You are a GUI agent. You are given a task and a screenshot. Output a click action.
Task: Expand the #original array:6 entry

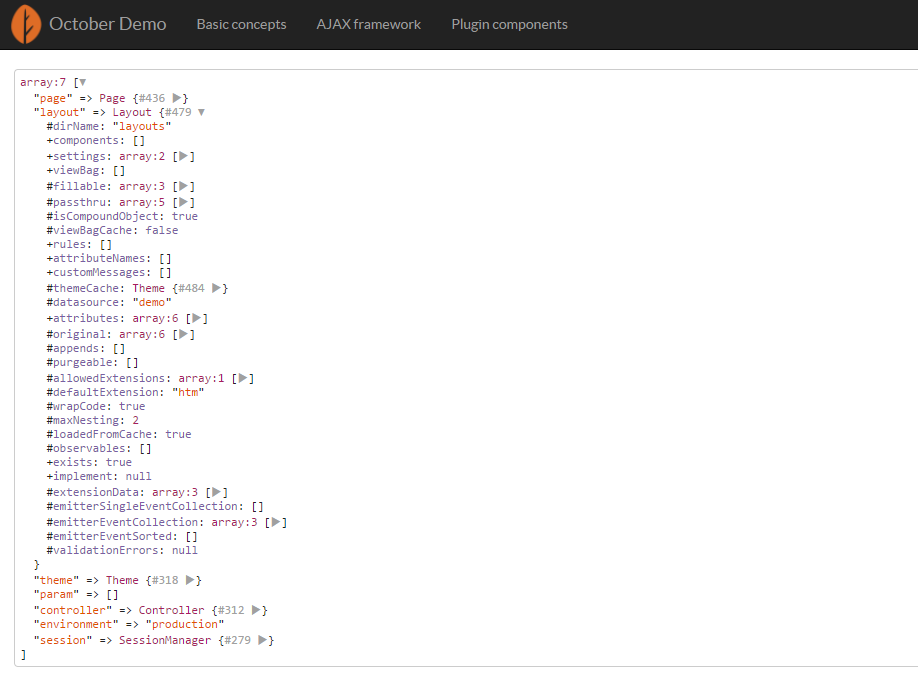pos(183,334)
